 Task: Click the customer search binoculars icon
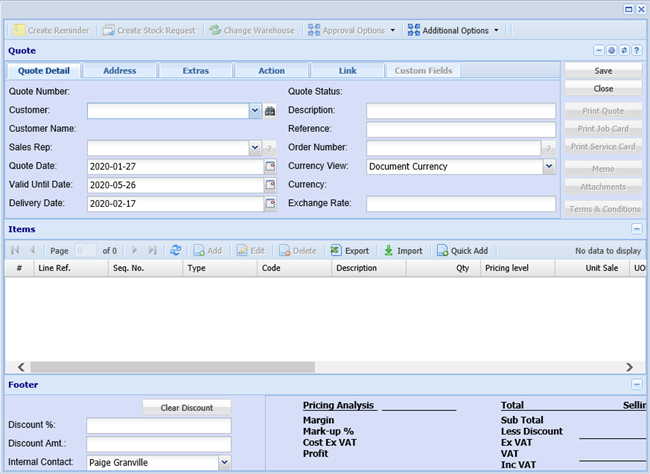point(269,111)
